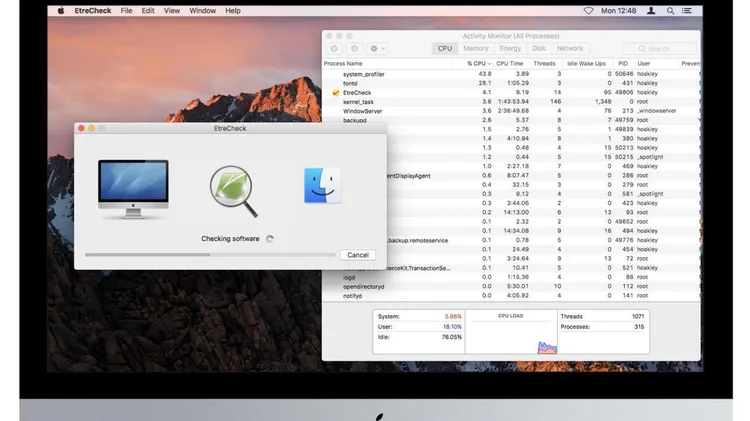Sort by CPU Time column header
Image resolution: width=750 pixels, height=421 pixels.
coord(509,64)
